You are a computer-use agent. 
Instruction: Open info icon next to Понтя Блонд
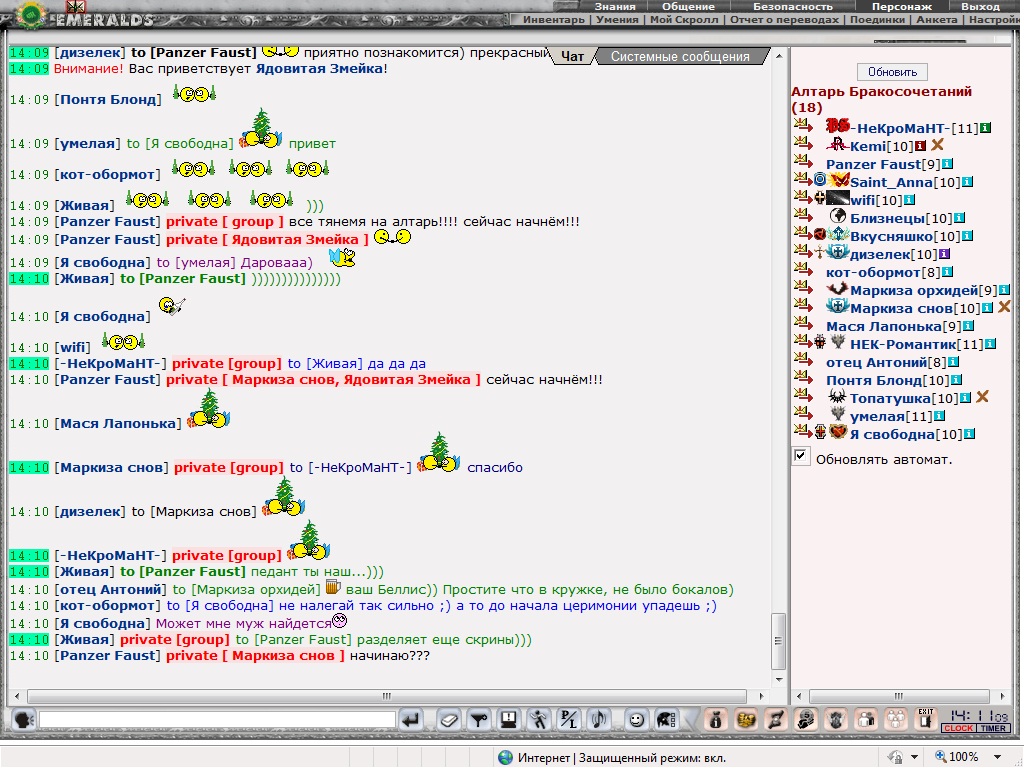pos(956,380)
